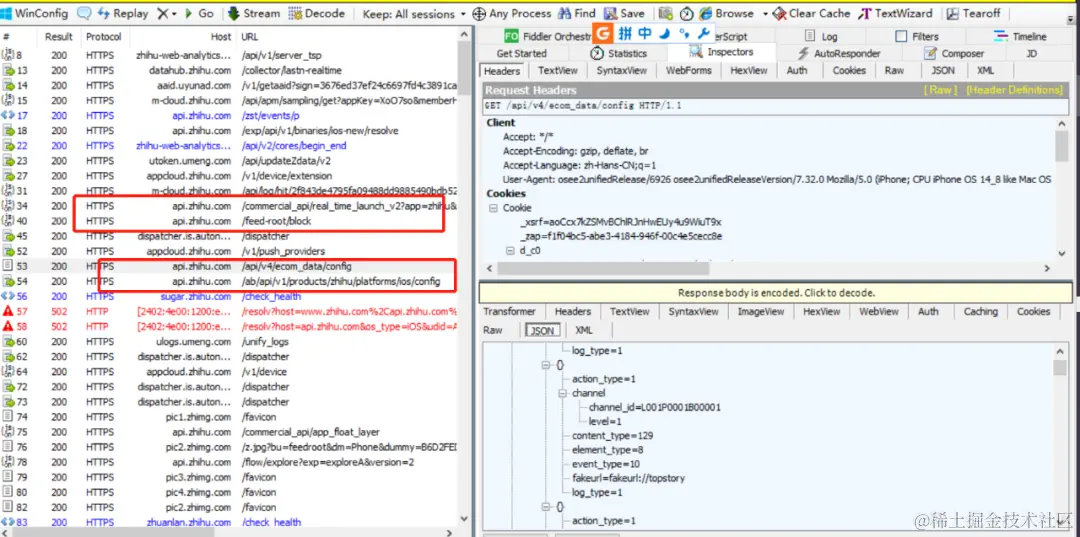Sort sessions by the Result column header

59,36
